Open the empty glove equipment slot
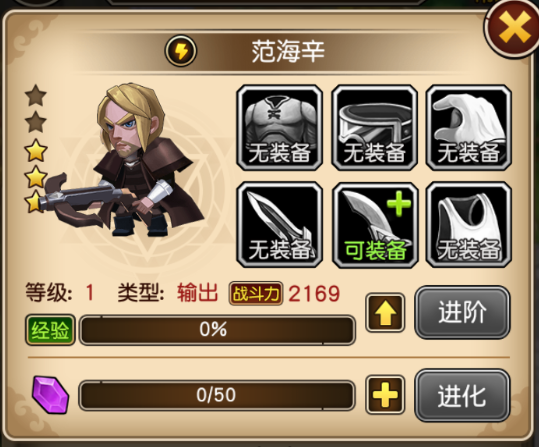This screenshot has width=539, height=447. point(469,128)
